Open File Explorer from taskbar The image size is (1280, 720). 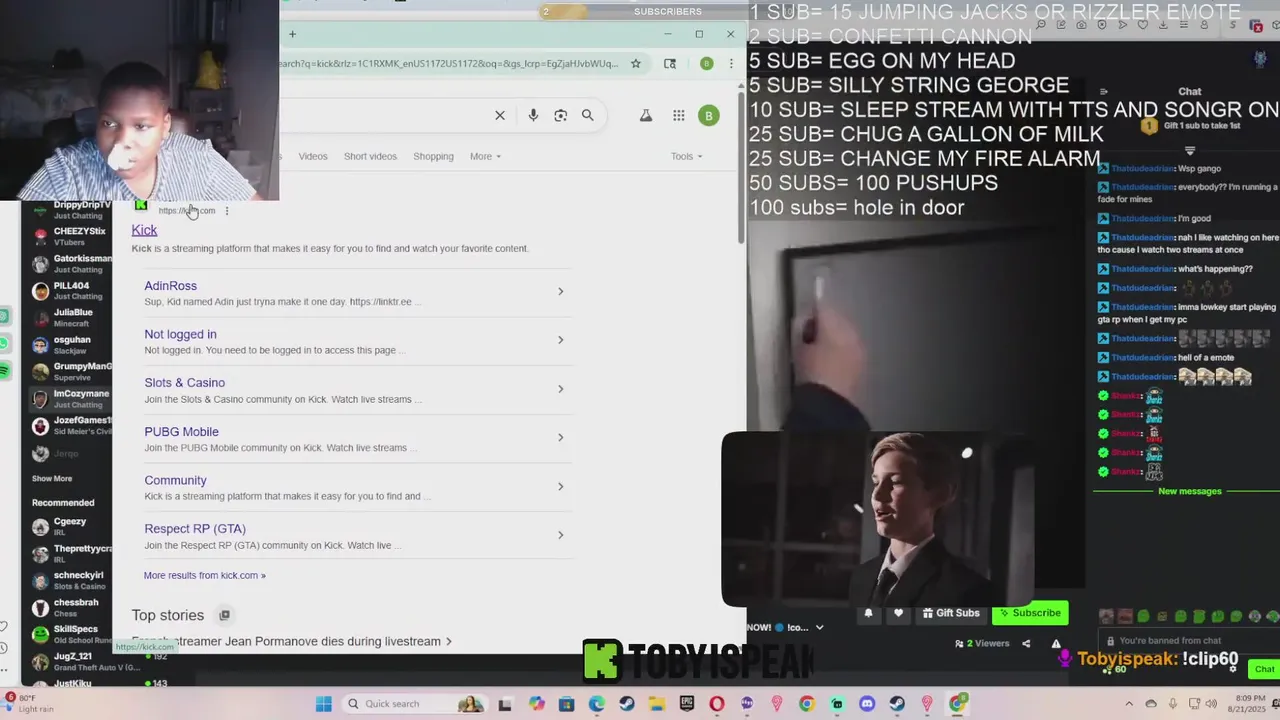[657, 704]
